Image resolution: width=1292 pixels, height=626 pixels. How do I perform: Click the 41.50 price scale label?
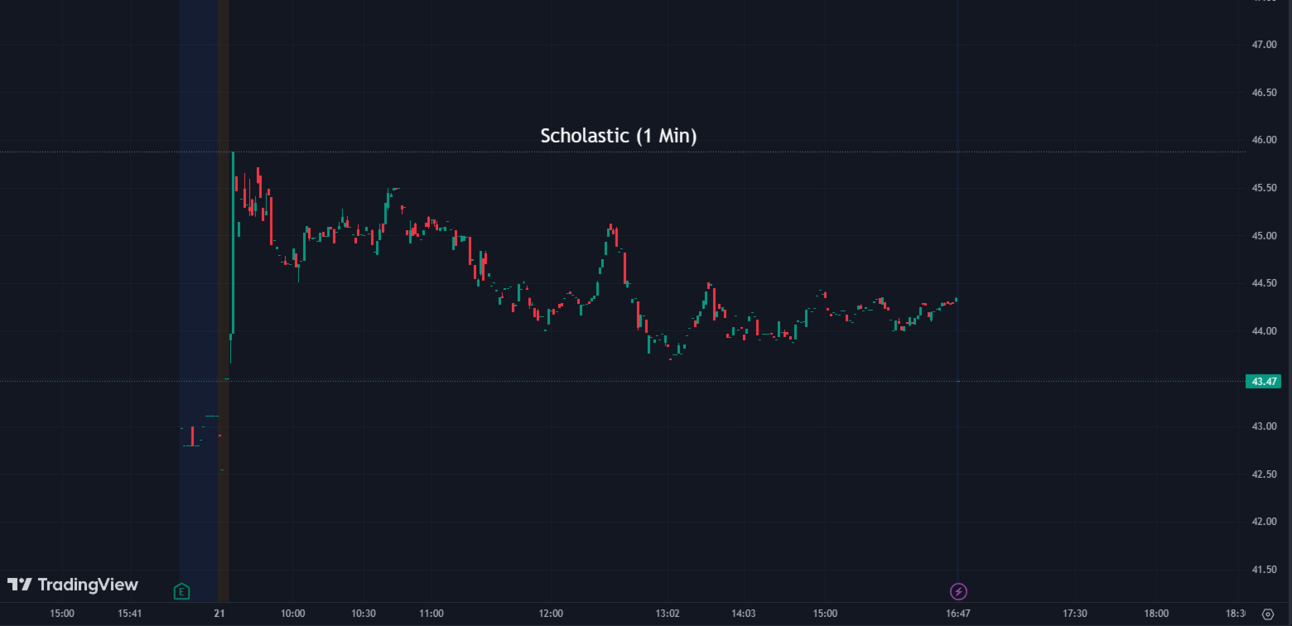pos(1264,570)
